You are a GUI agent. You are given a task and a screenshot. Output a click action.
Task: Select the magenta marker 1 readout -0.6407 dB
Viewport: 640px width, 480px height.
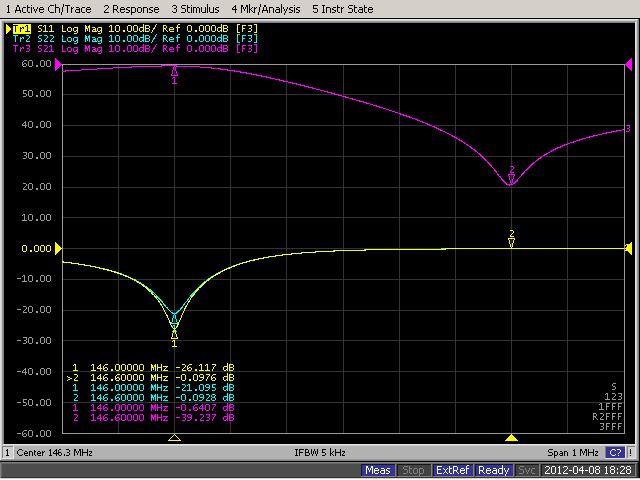(x=153, y=408)
